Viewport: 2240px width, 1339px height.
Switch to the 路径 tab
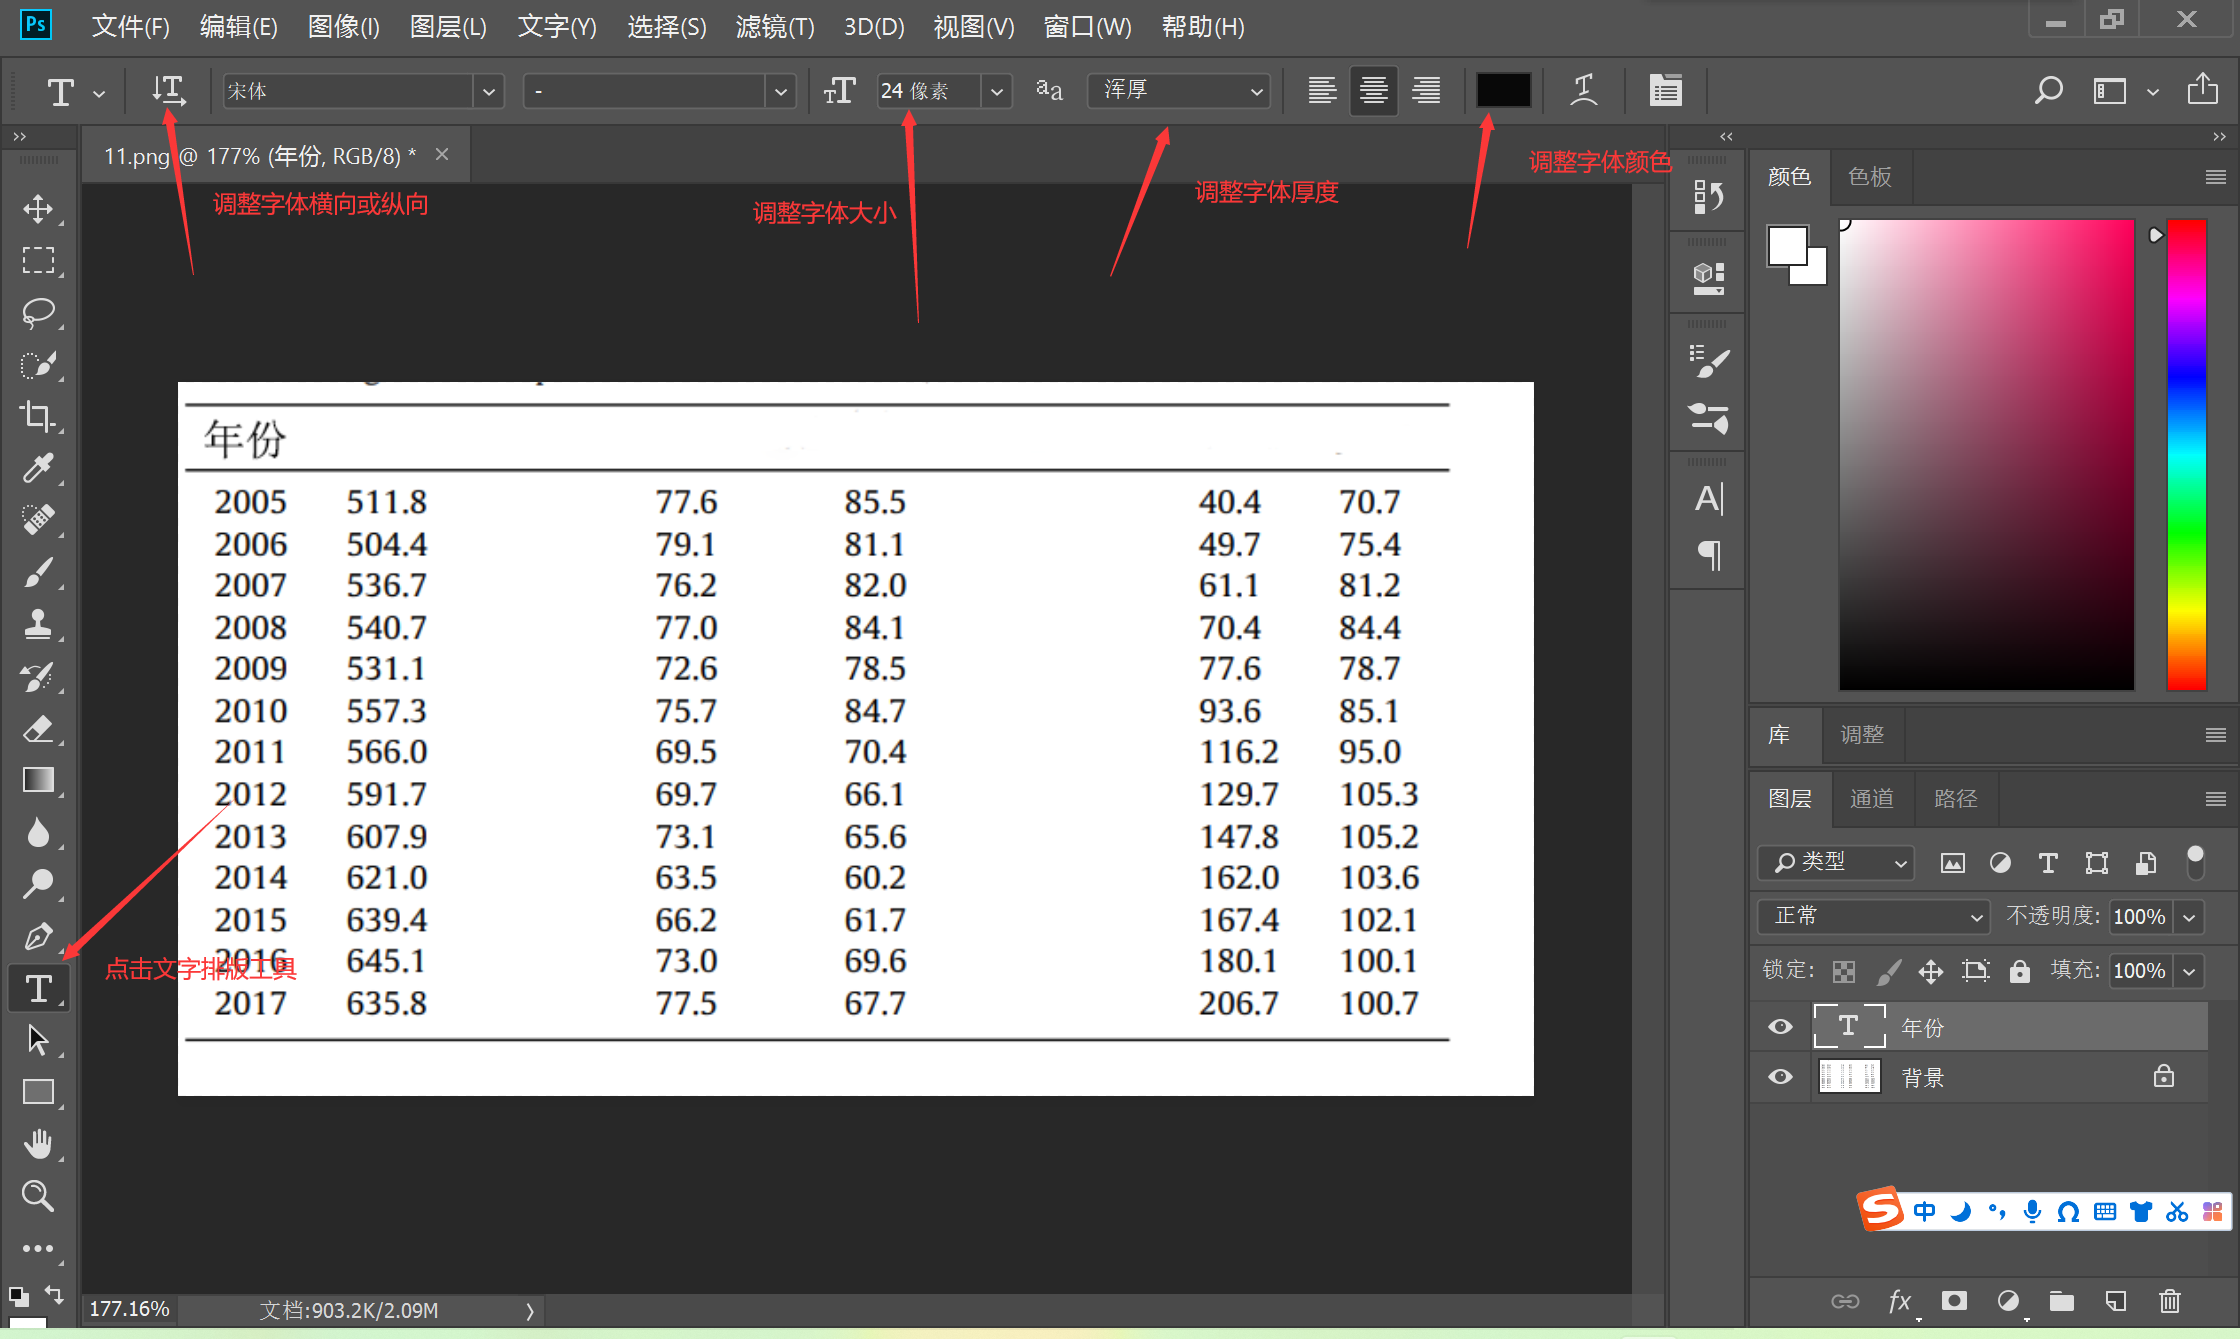click(x=1955, y=798)
